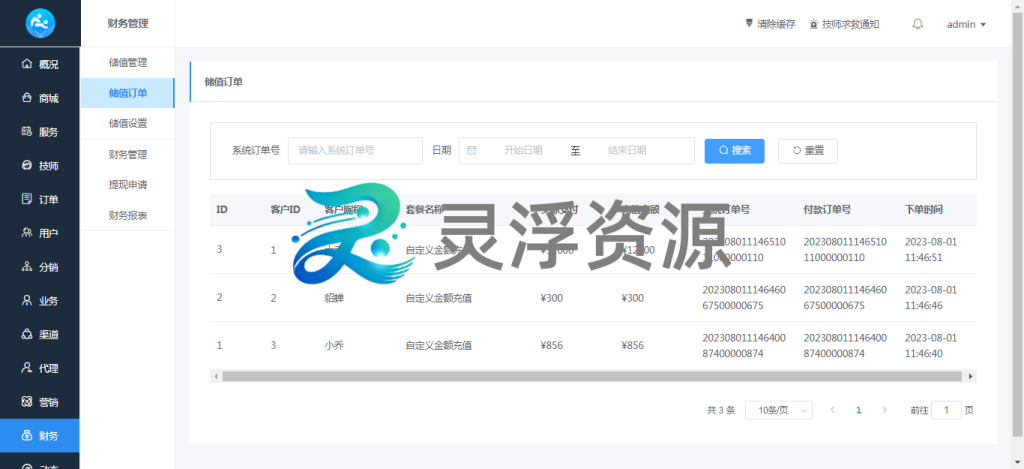
Task: Open 用户 in left sidebar
Action: [40, 233]
